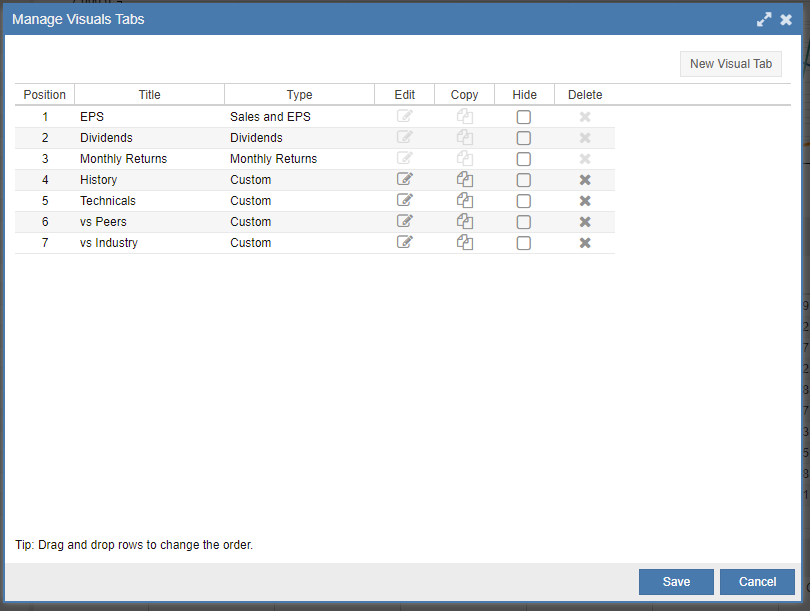Click the edit icon for EPS row

(x=404, y=116)
